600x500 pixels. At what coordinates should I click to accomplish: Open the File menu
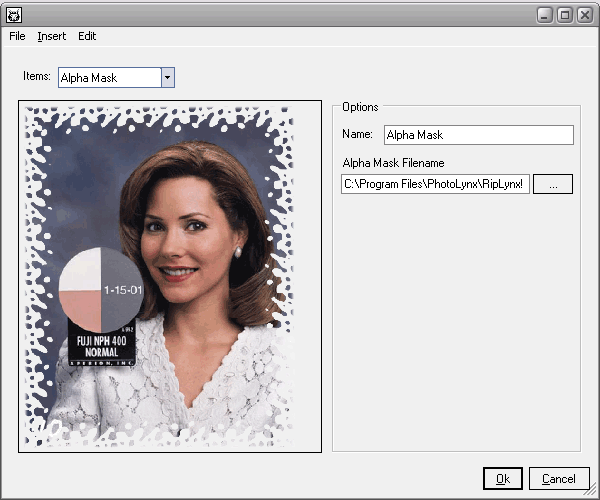tap(17, 36)
